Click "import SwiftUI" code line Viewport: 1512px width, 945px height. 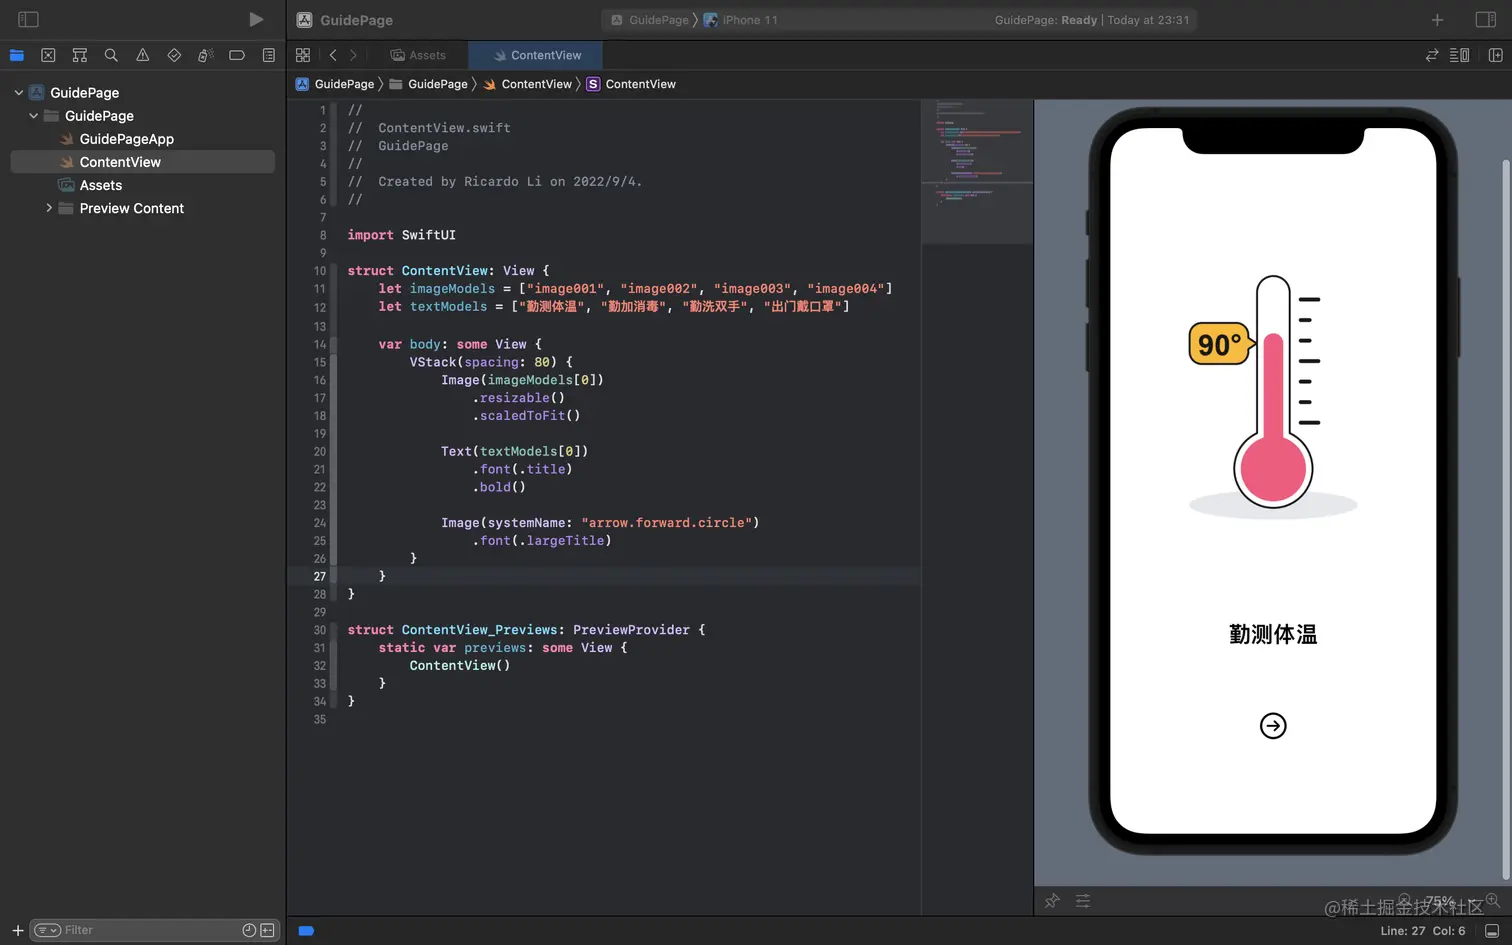click(x=402, y=235)
